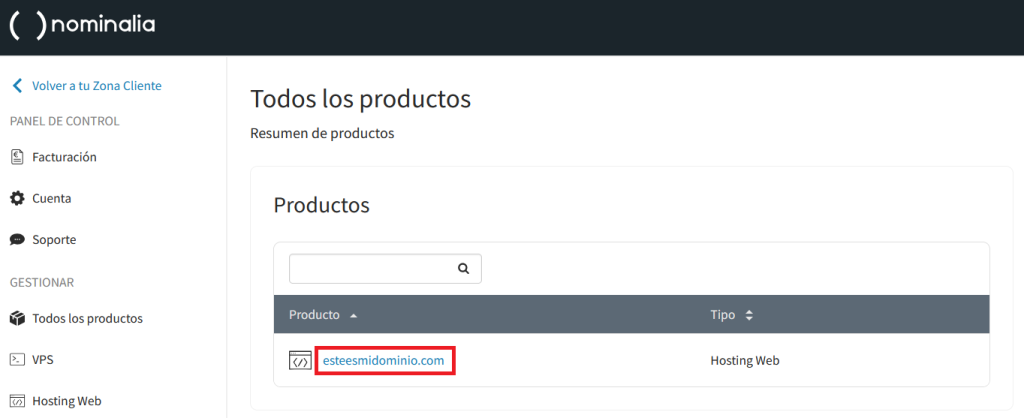Toggle sorting on the Tipo column
This screenshot has width=1024, height=418.
749,316
